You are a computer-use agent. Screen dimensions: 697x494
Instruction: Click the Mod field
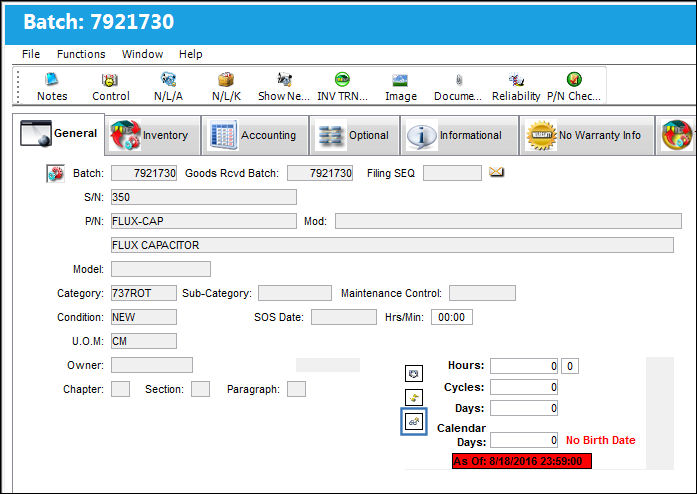click(508, 221)
